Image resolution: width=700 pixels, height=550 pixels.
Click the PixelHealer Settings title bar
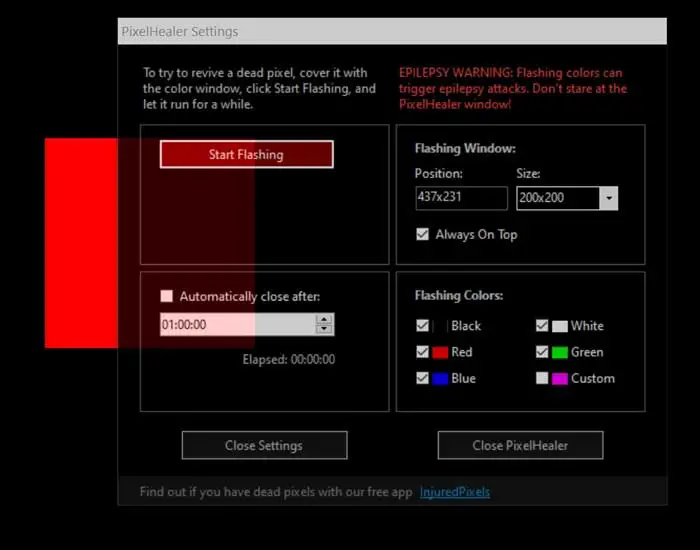[392, 31]
